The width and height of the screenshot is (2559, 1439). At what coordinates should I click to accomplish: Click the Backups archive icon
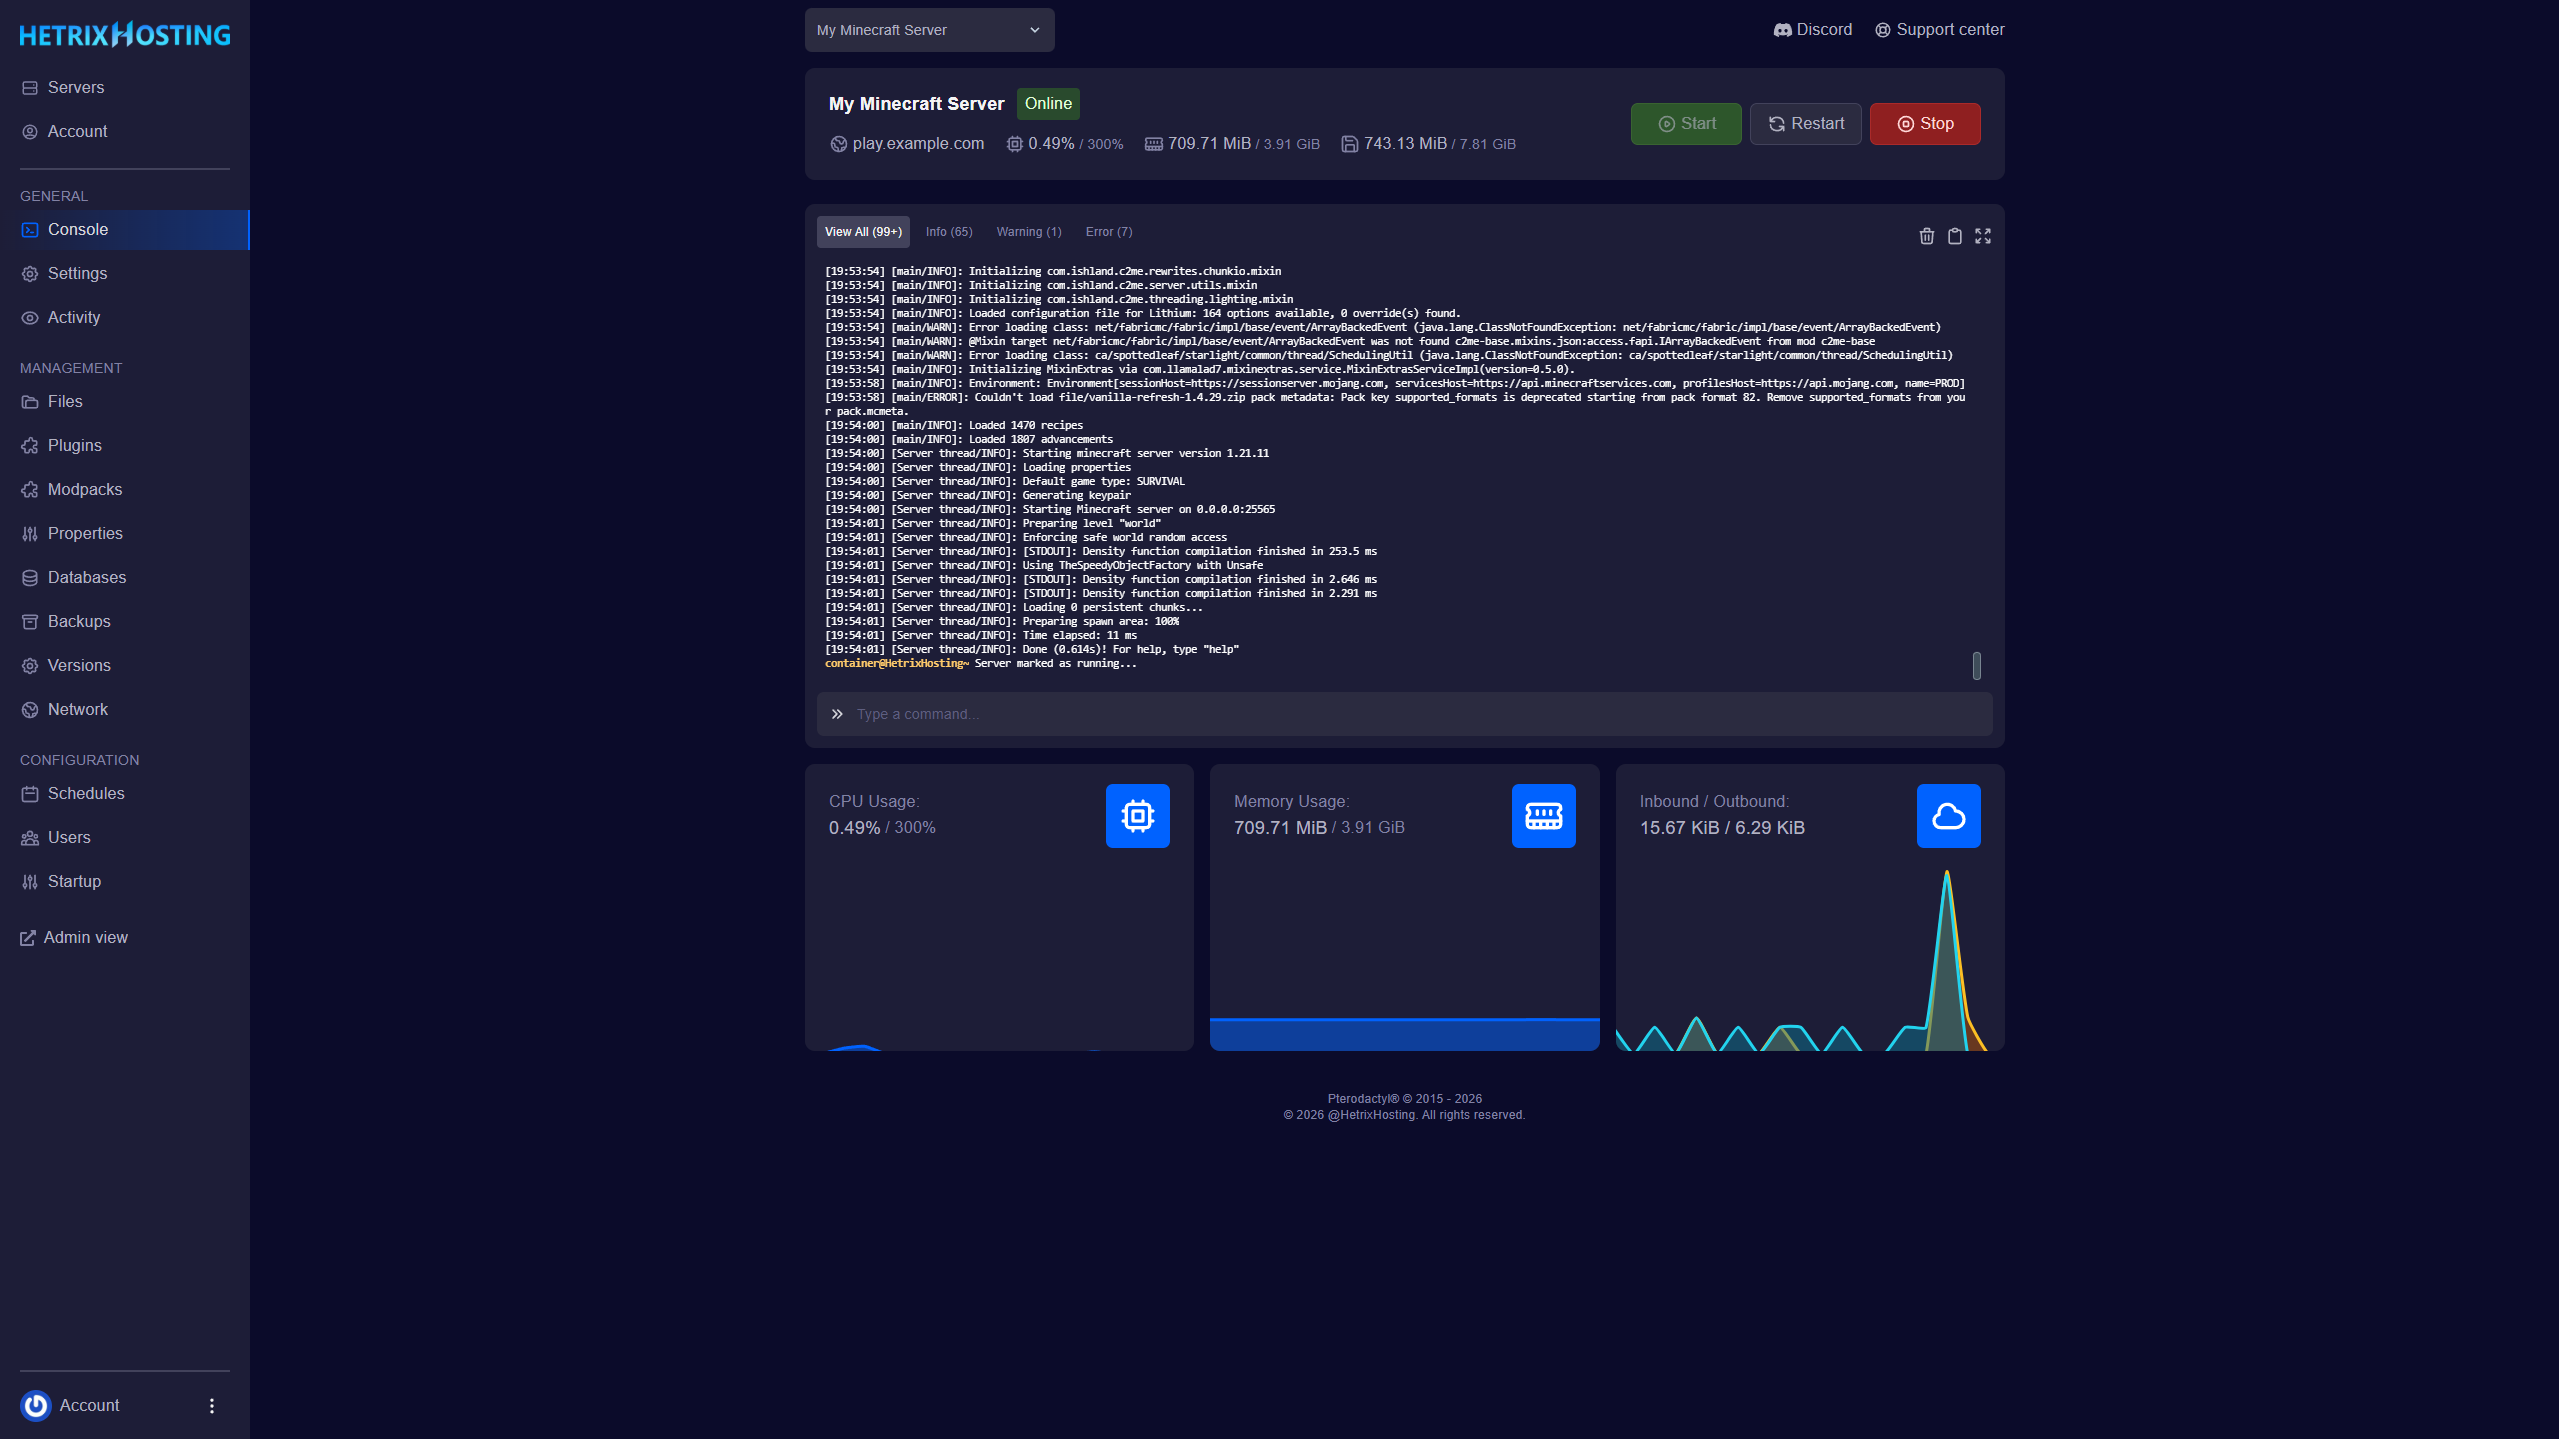(x=30, y=622)
